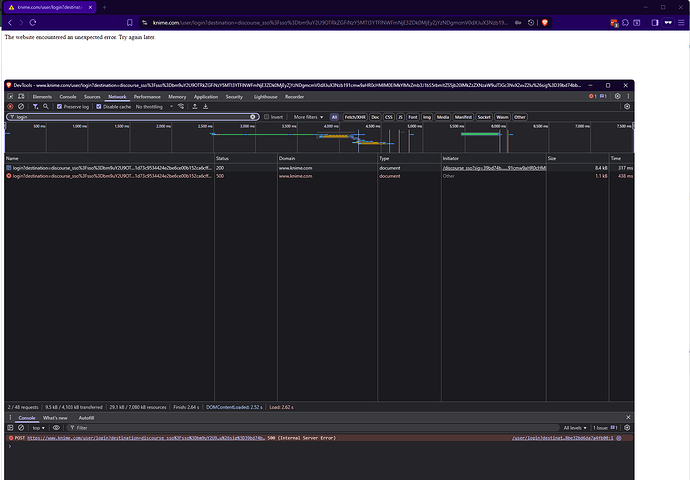Filter requests by Media type
The width and height of the screenshot is (690, 480).
(443, 117)
